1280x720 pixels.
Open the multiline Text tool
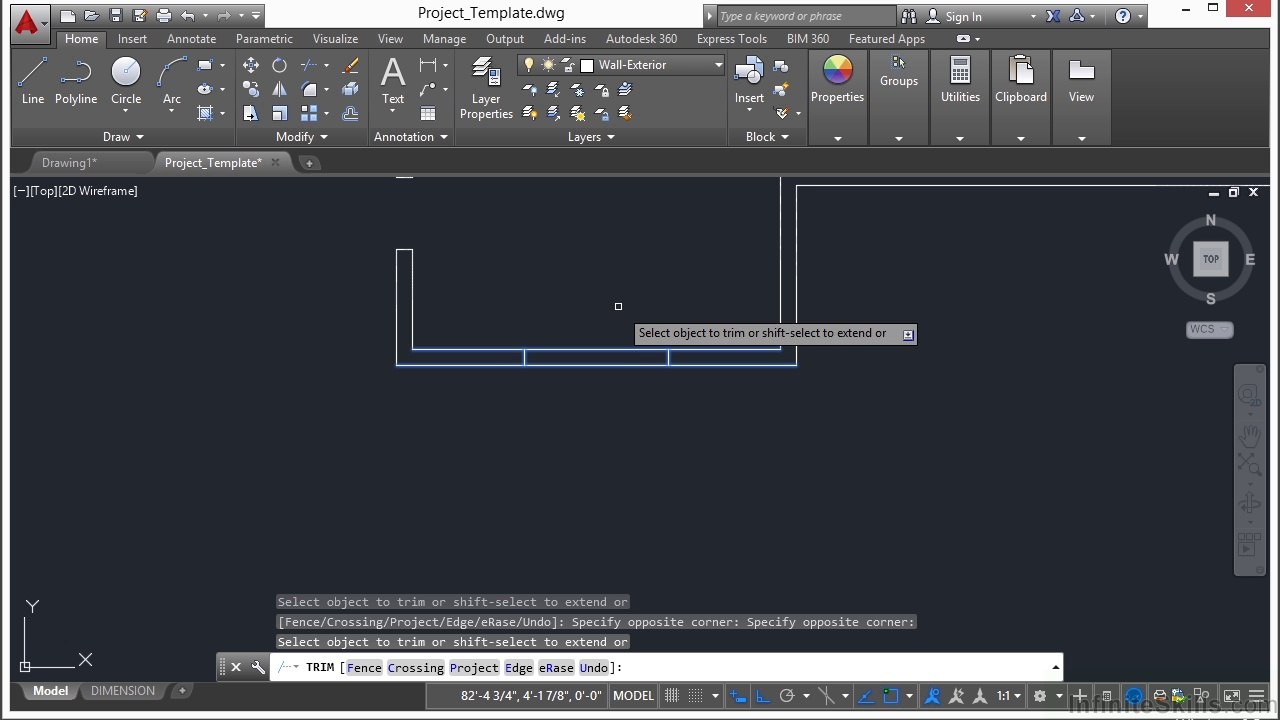(393, 80)
